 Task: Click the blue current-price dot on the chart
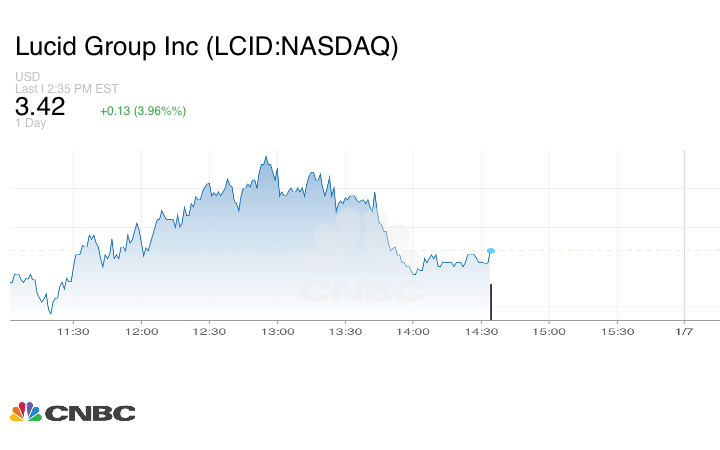coord(490,251)
